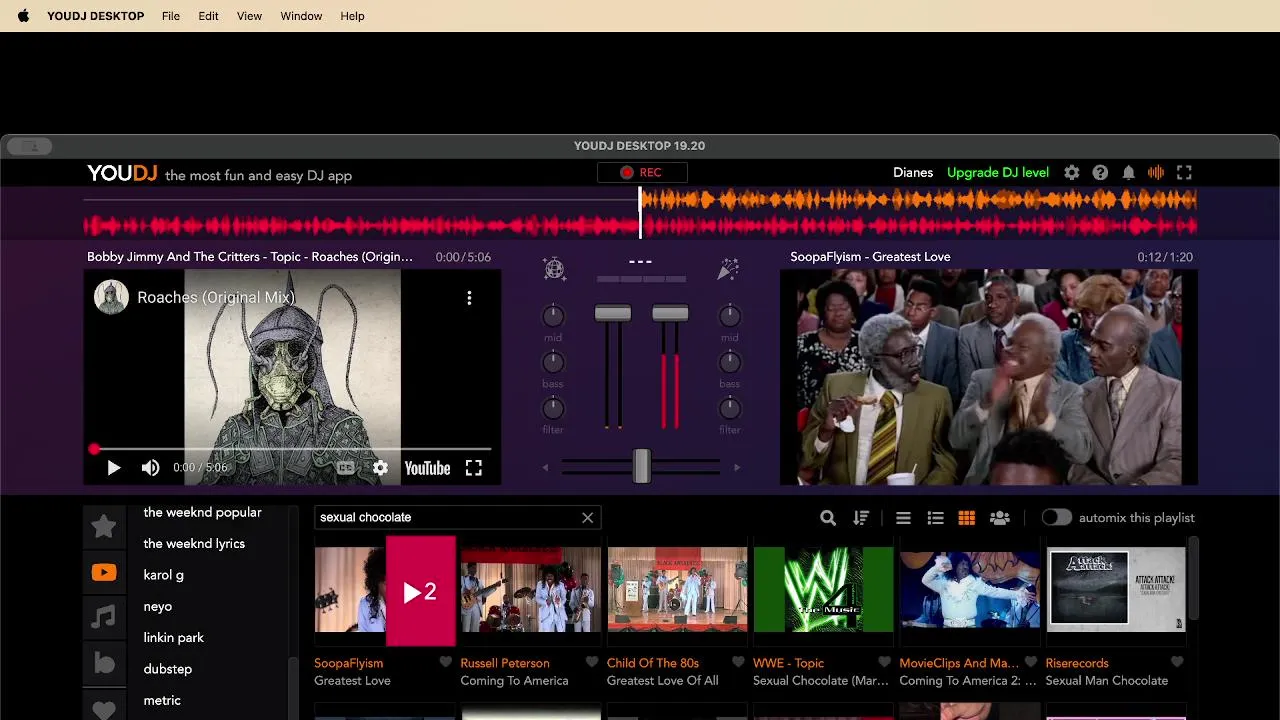The width and height of the screenshot is (1280, 720).
Task: Open the YouTube video three-dot menu
Action: pos(469,298)
